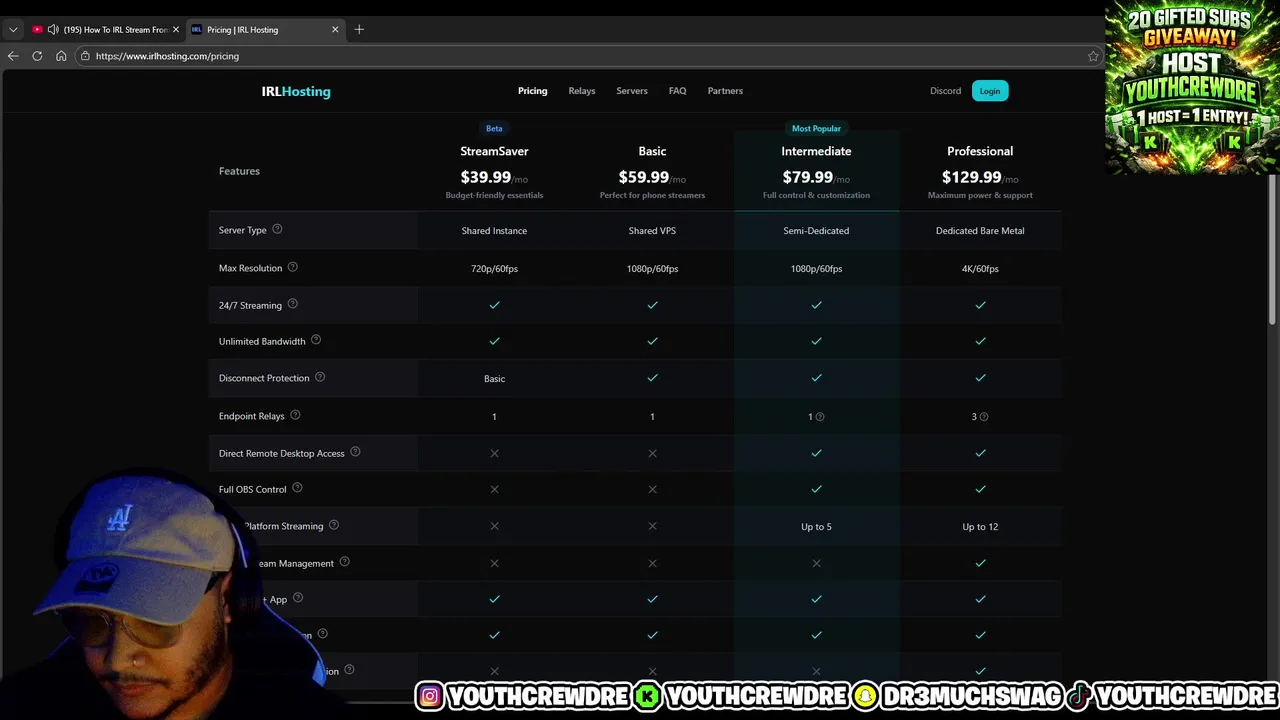Select the StreamSaver plan heading

tap(494, 151)
